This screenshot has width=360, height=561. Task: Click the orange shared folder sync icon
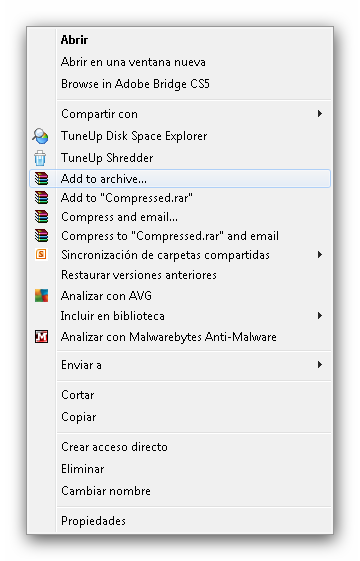41,254
